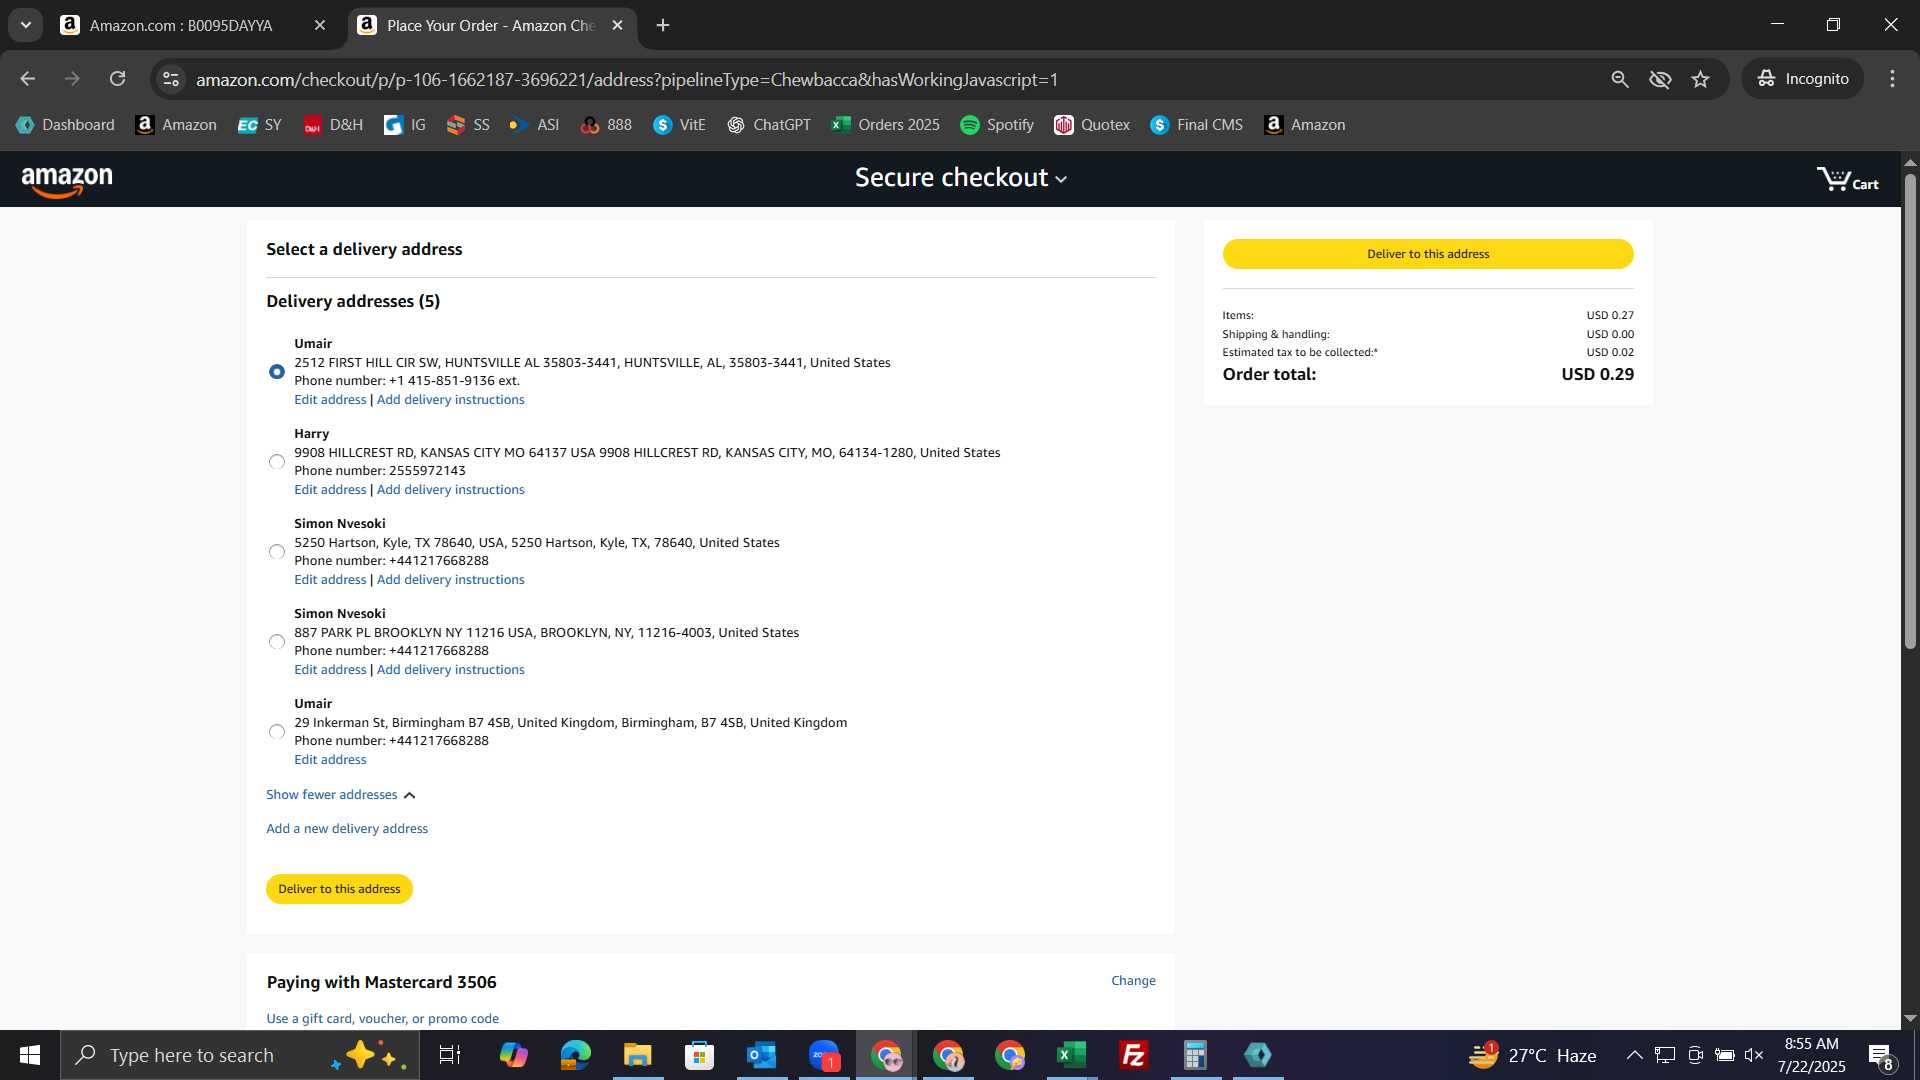Open the notification center icon
The height and width of the screenshot is (1080, 1920).
pyautogui.click(x=1880, y=1056)
